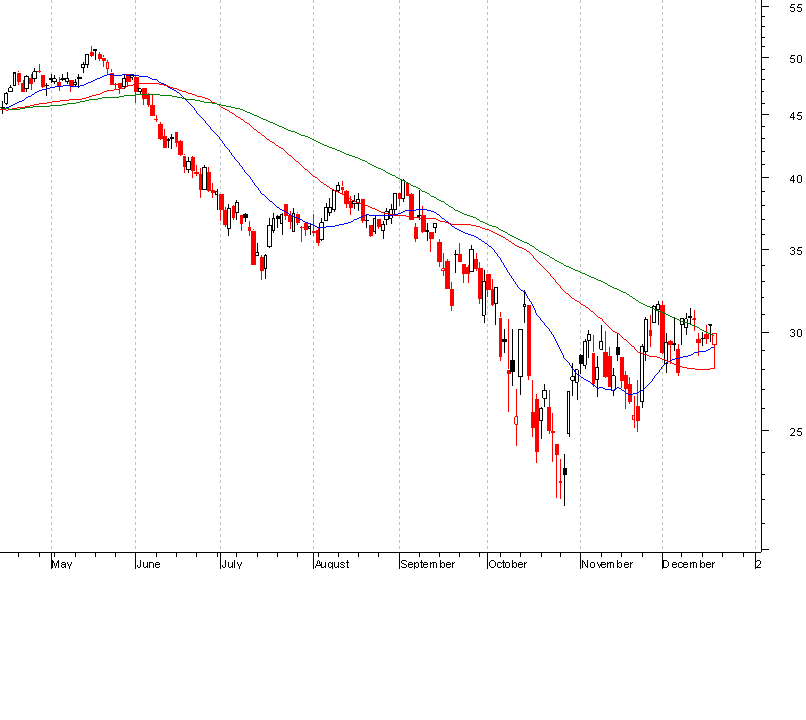Click the November label on time axis
The height and width of the screenshot is (720, 806).
(x=607, y=564)
